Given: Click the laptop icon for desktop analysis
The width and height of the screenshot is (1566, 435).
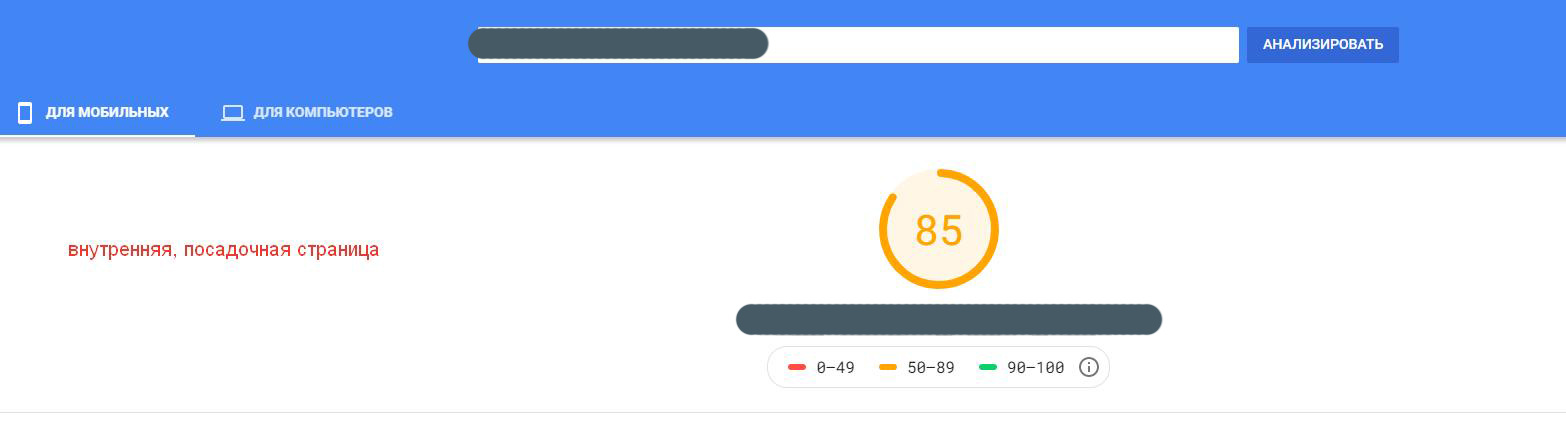Looking at the screenshot, I should coord(233,112).
